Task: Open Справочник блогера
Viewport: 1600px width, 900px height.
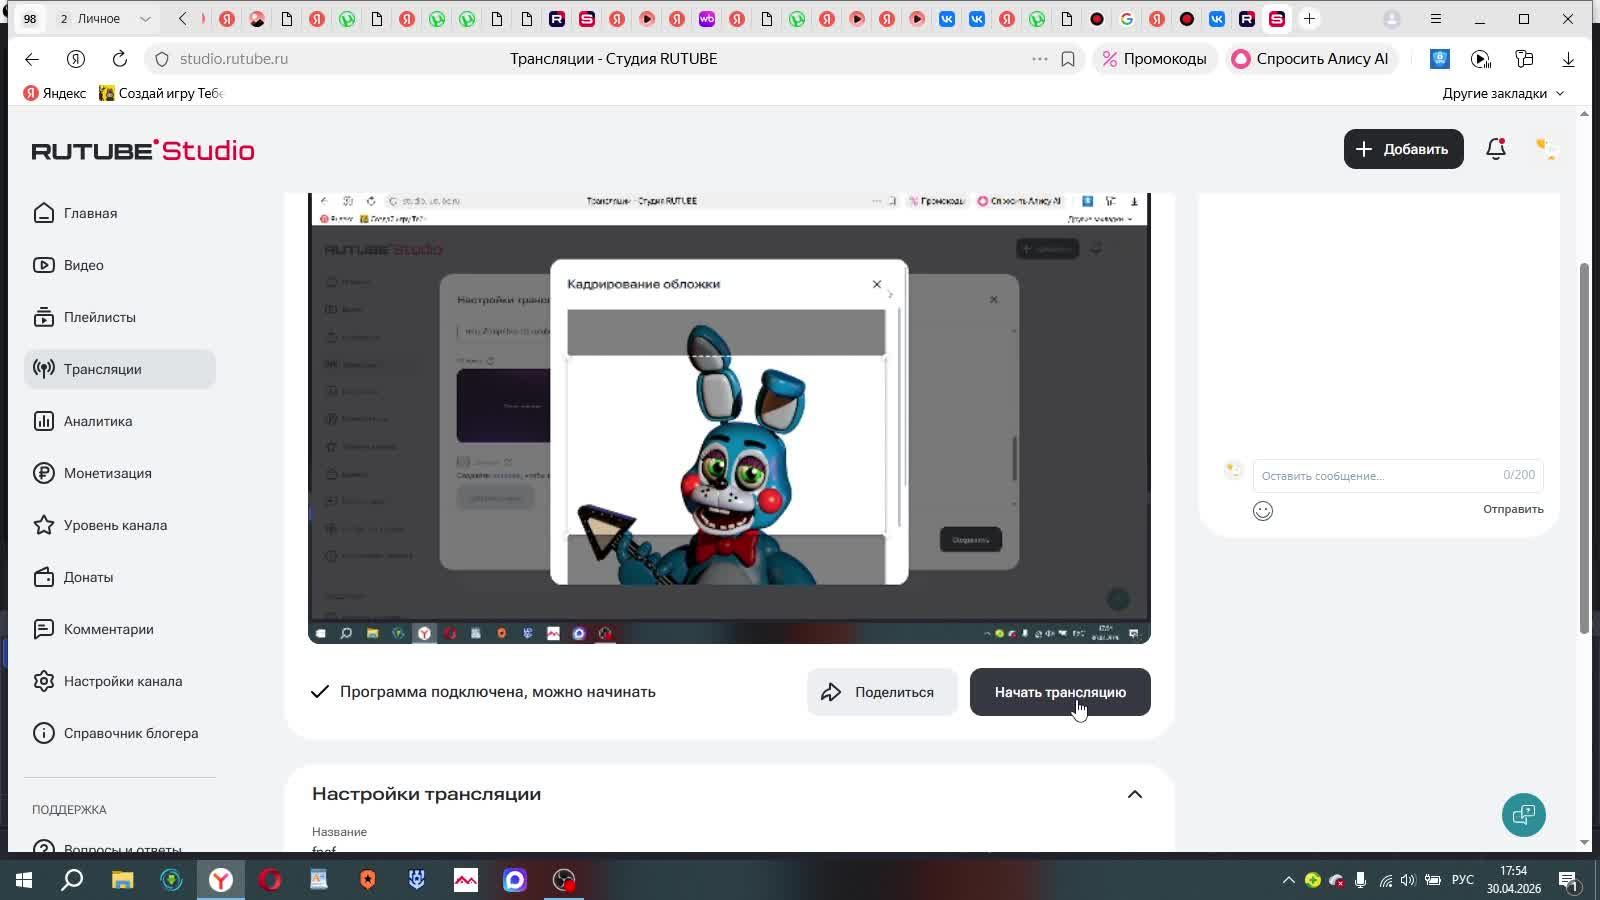Action: (x=120, y=733)
